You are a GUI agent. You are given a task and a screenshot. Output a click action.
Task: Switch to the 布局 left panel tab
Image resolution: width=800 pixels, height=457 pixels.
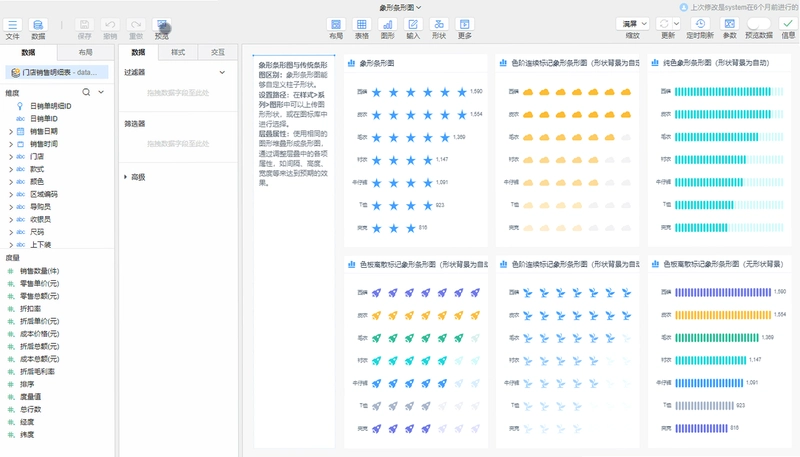85,52
